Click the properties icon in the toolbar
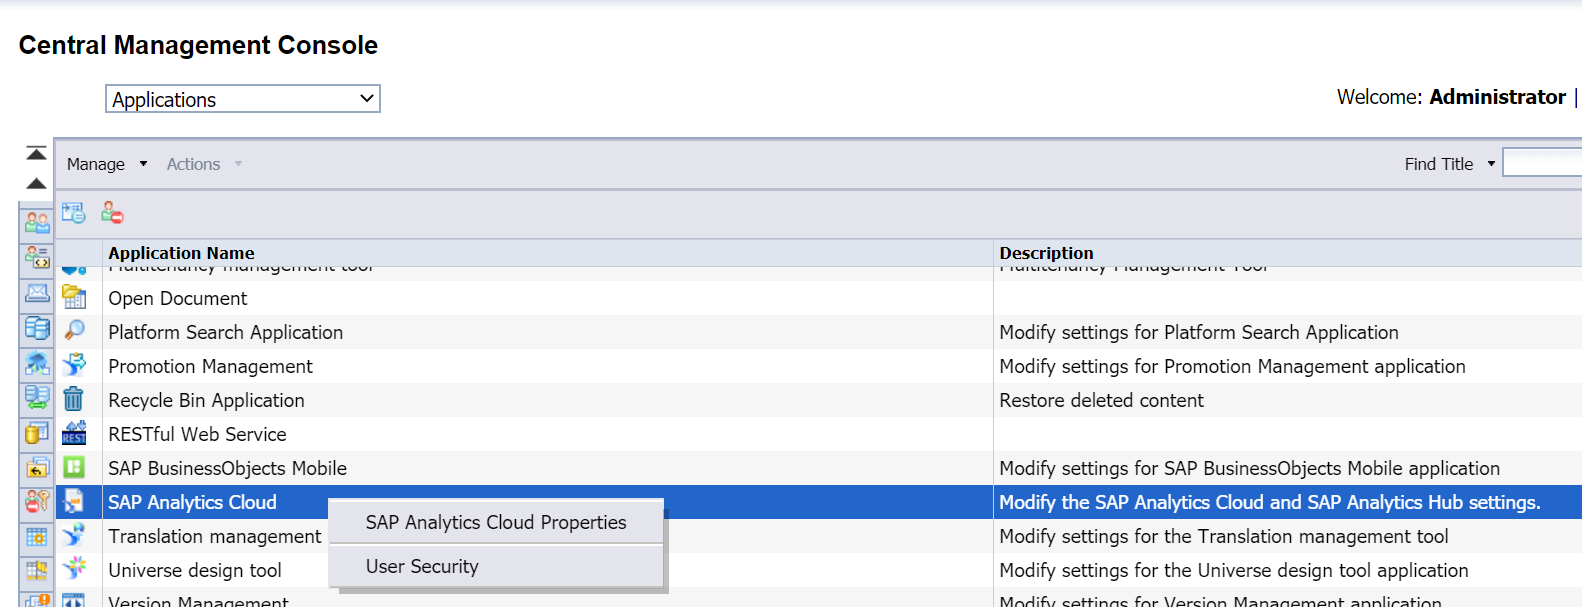Screen dimensions: 1582x607 [73, 212]
